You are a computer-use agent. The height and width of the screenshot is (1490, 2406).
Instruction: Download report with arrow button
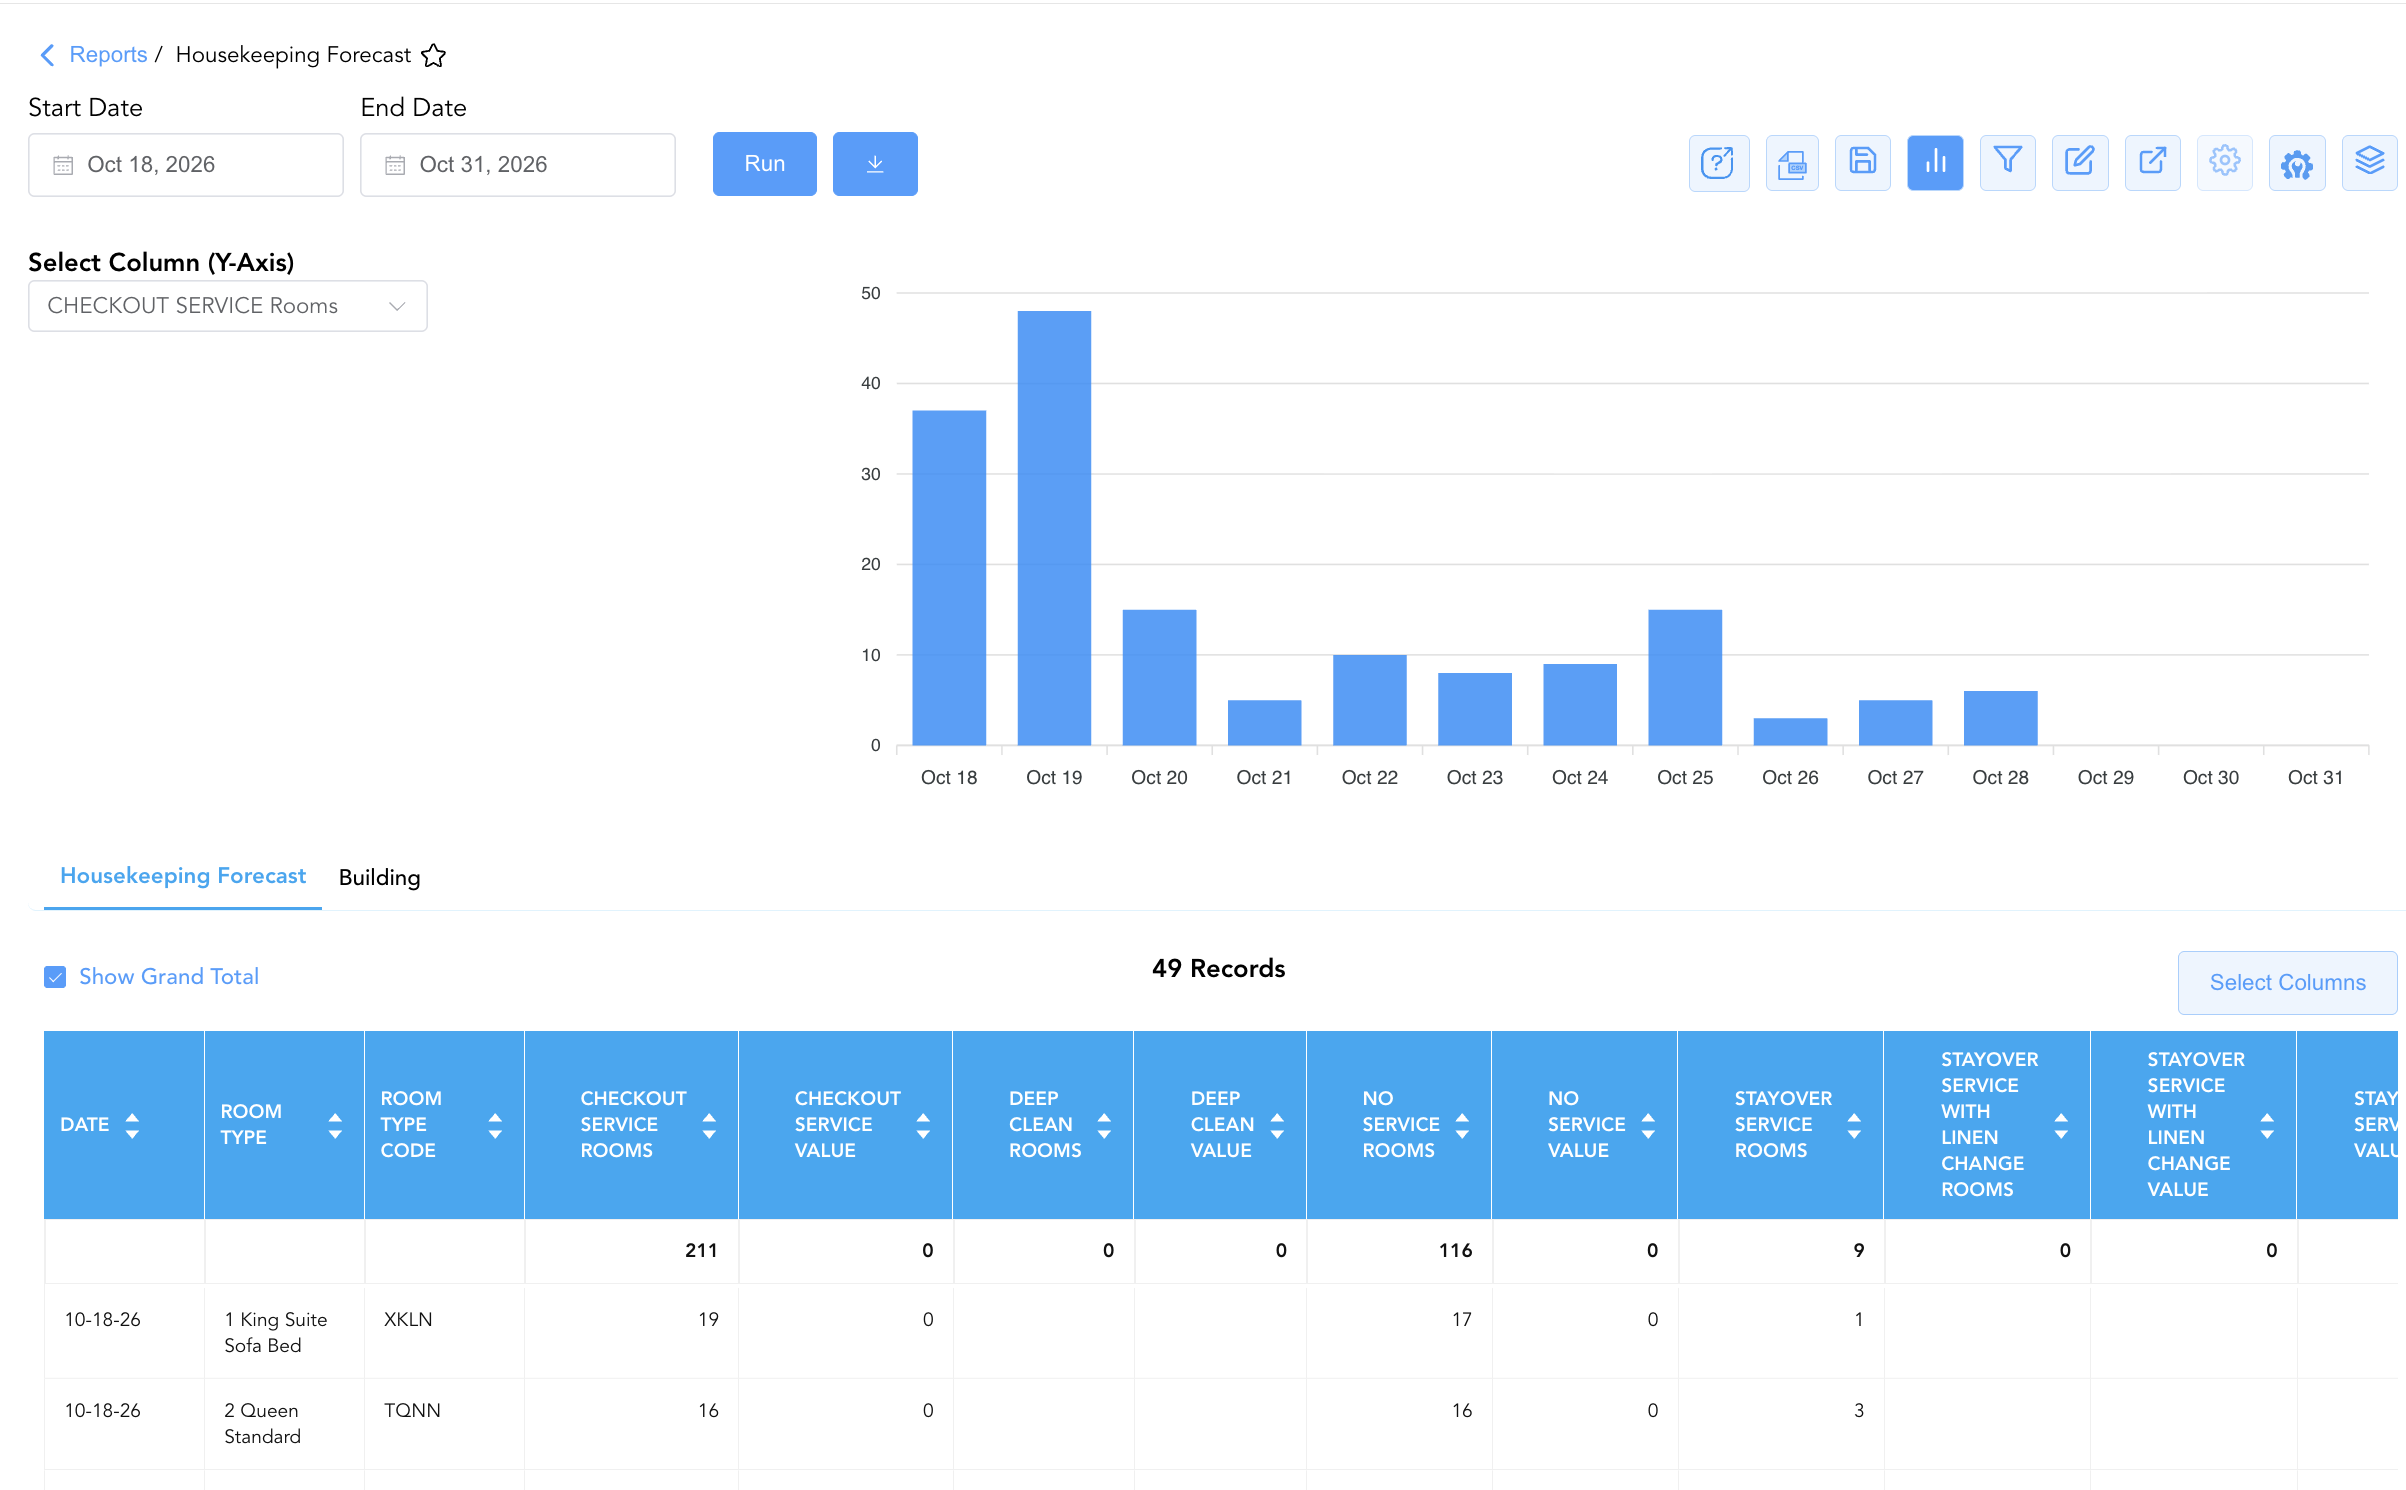pos(875,164)
